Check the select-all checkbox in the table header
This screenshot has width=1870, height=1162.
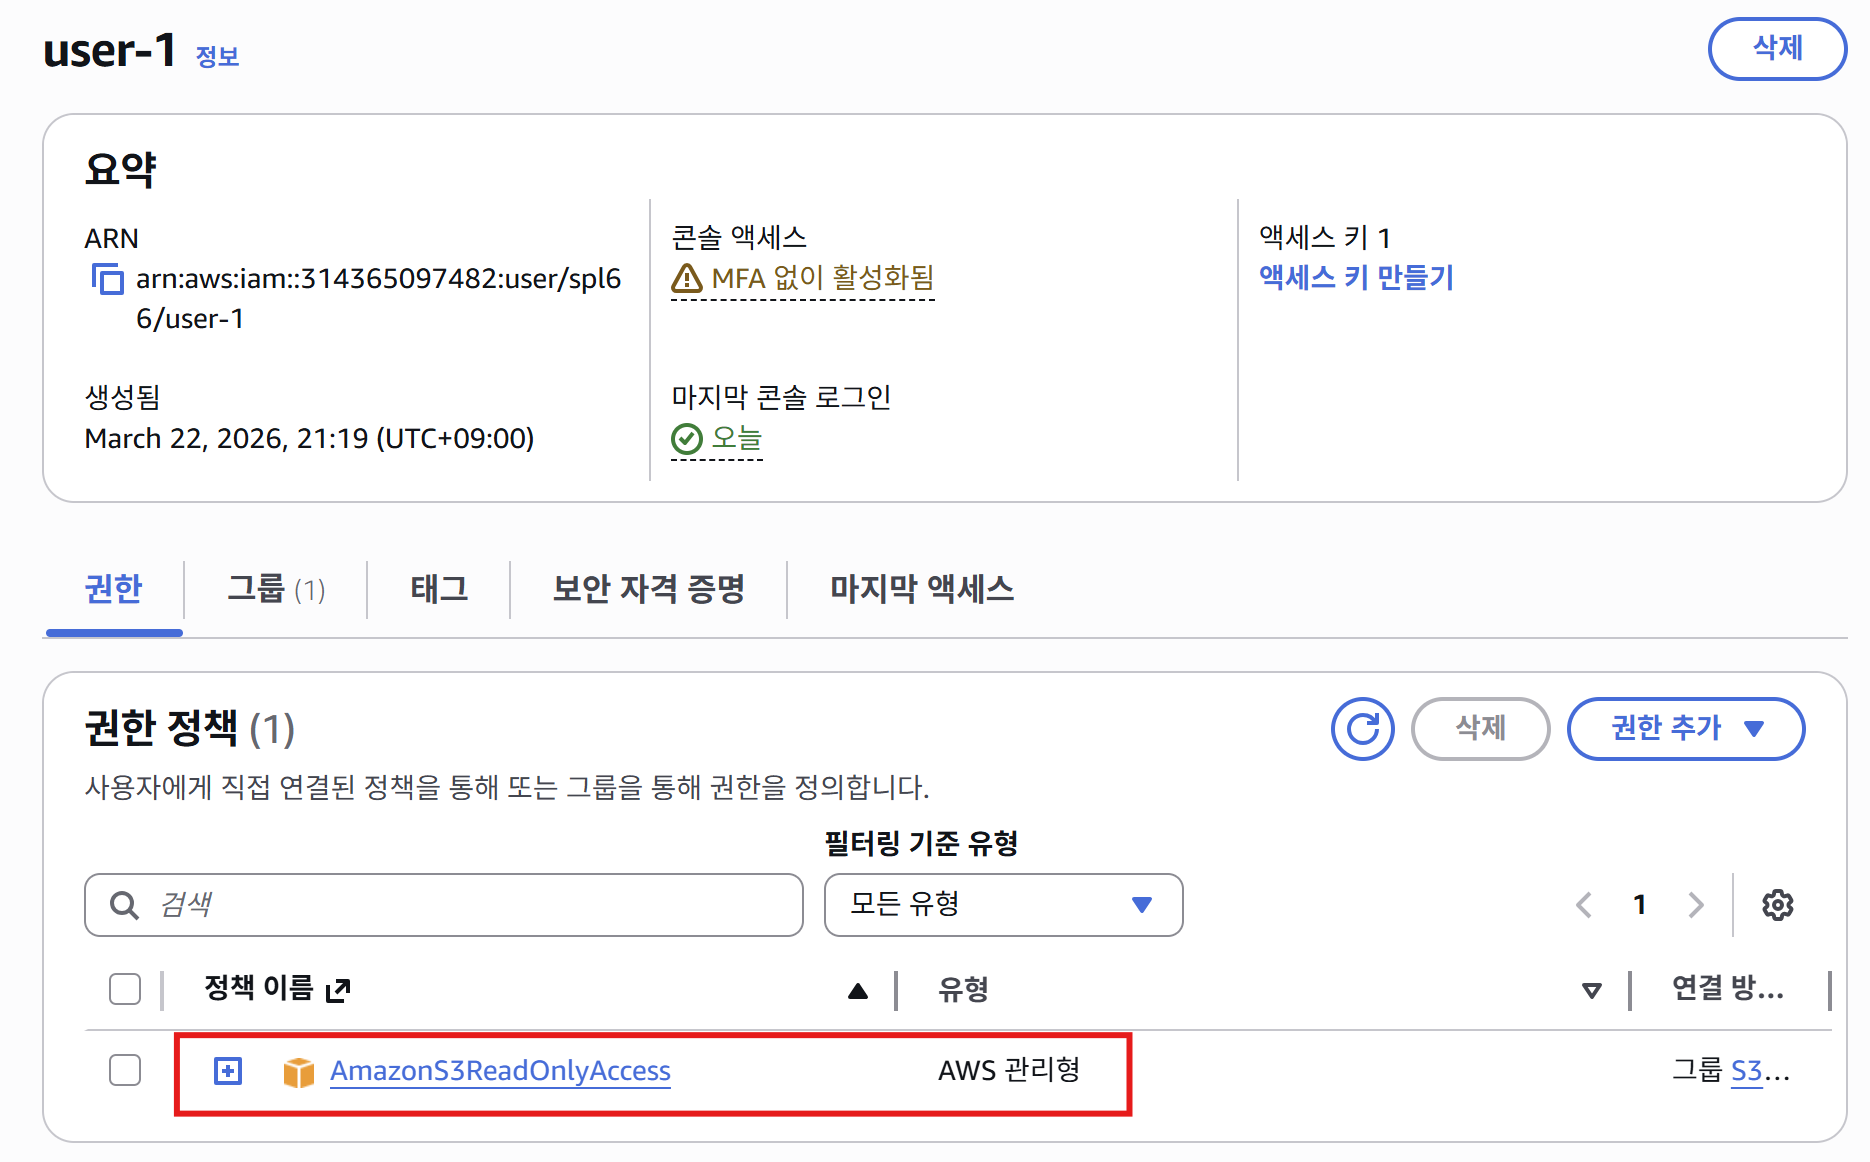124,989
